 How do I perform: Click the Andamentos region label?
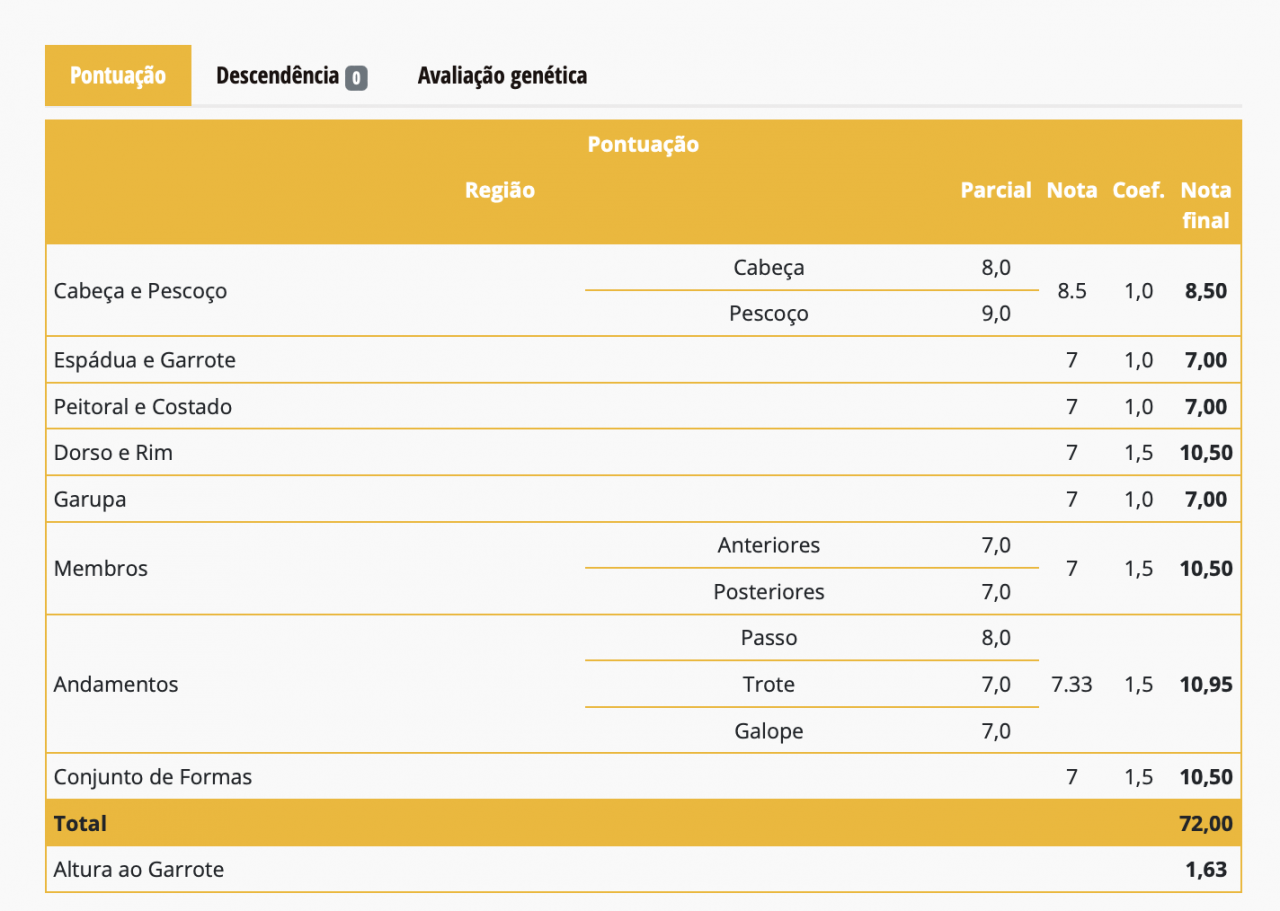[x=115, y=684]
